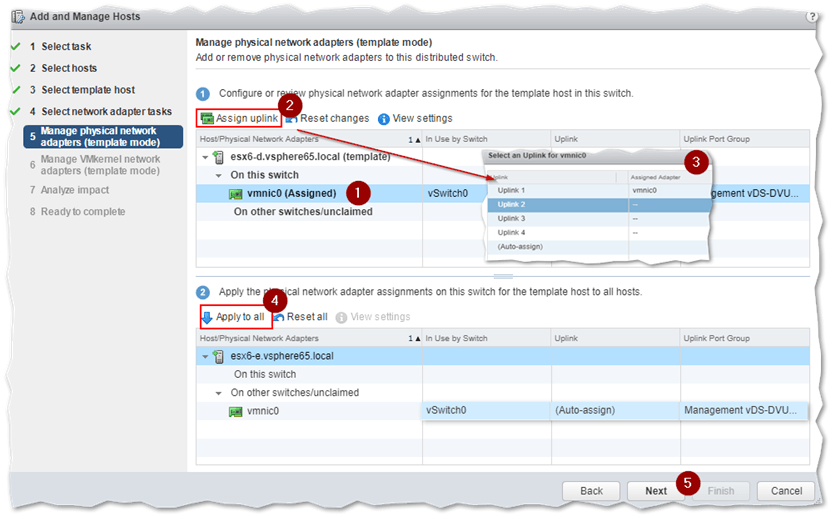
Task: Click the vSwitch0 cell in template host row
Action: click(448, 193)
